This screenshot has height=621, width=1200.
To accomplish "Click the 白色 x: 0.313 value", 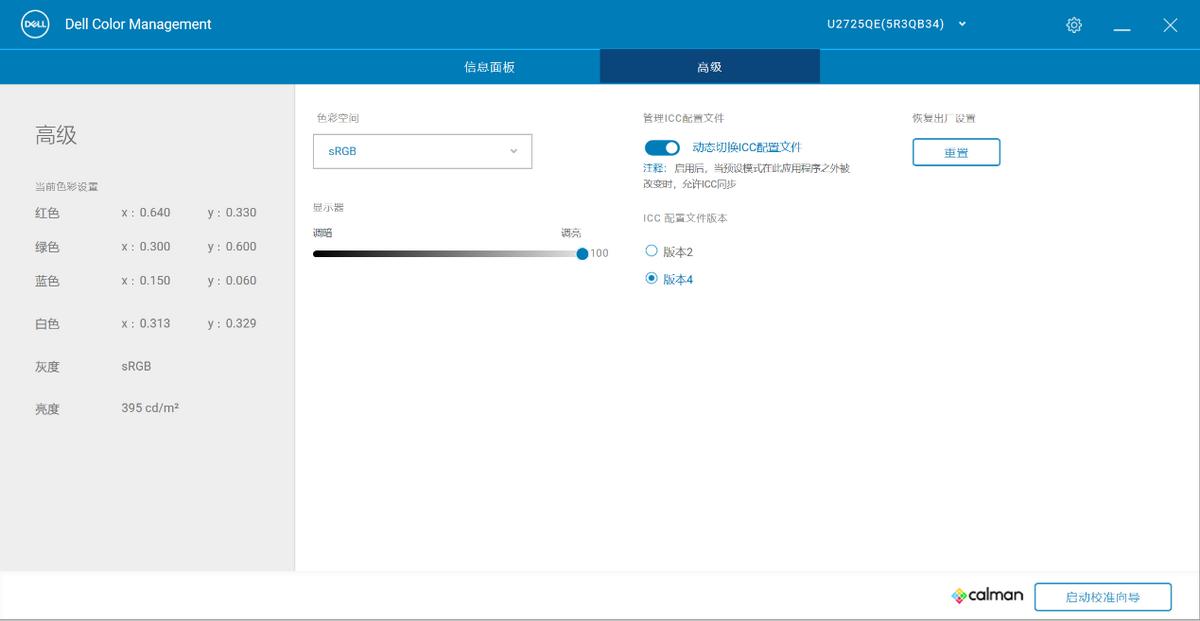I will [x=146, y=323].
